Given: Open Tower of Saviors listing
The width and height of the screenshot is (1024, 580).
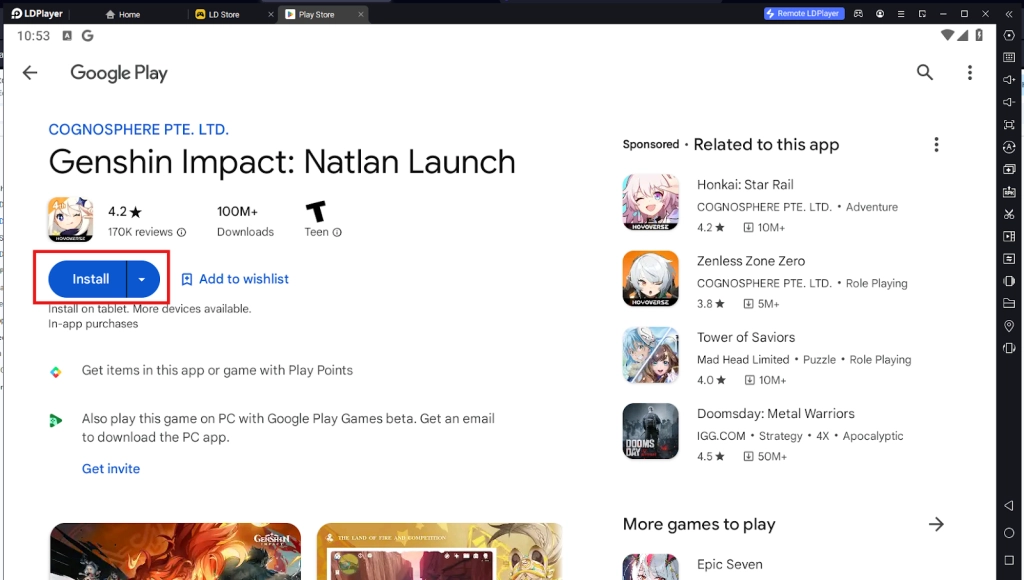Looking at the screenshot, I should point(782,356).
